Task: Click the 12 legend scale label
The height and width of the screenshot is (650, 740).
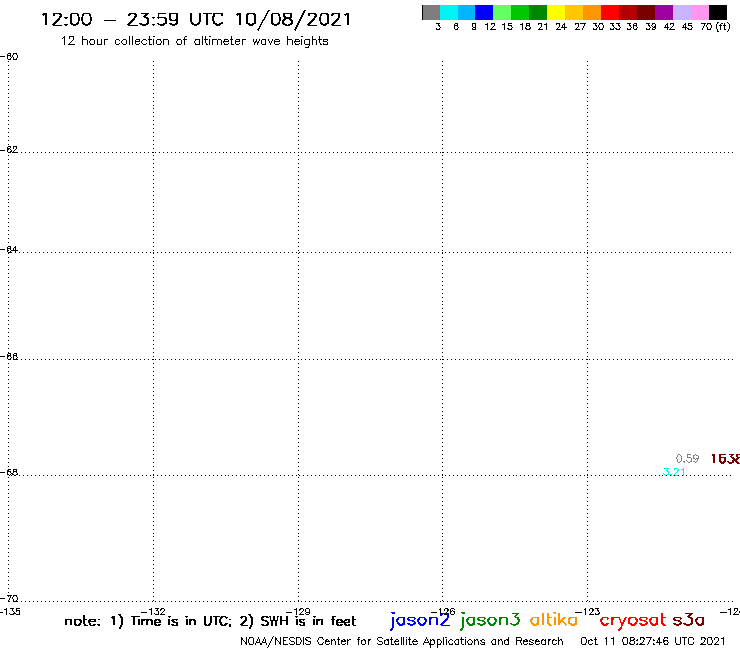Action: (490, 27)
